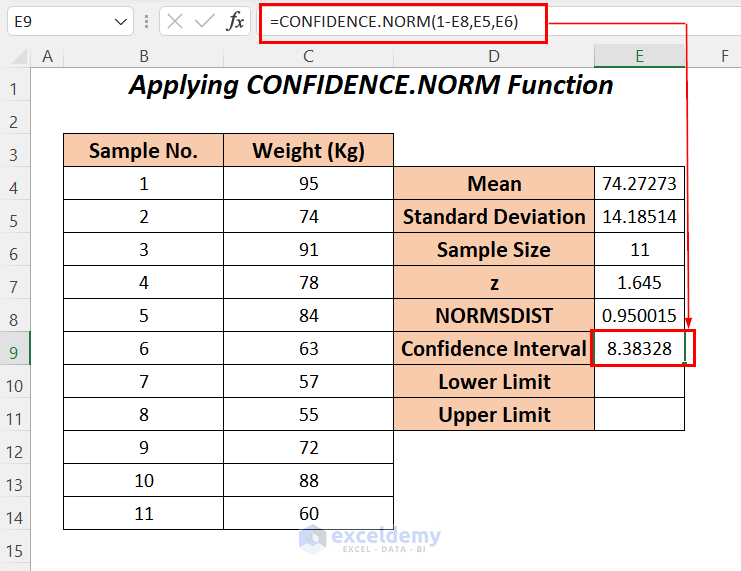
Task: Select column F header
Action: pyautogui.click(x=724, y=56)
